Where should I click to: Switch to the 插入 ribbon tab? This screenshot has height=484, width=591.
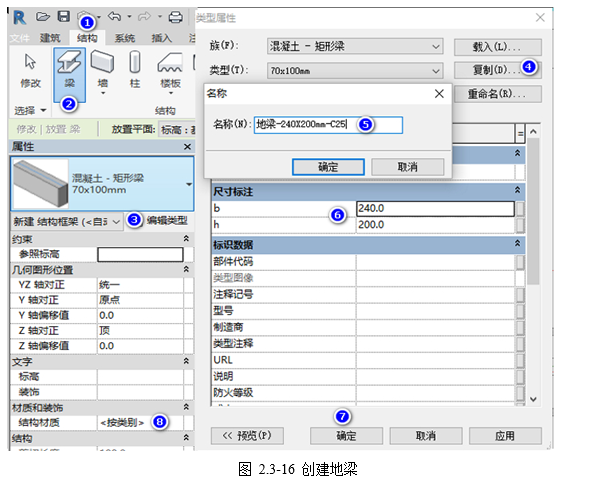point(161,38)
